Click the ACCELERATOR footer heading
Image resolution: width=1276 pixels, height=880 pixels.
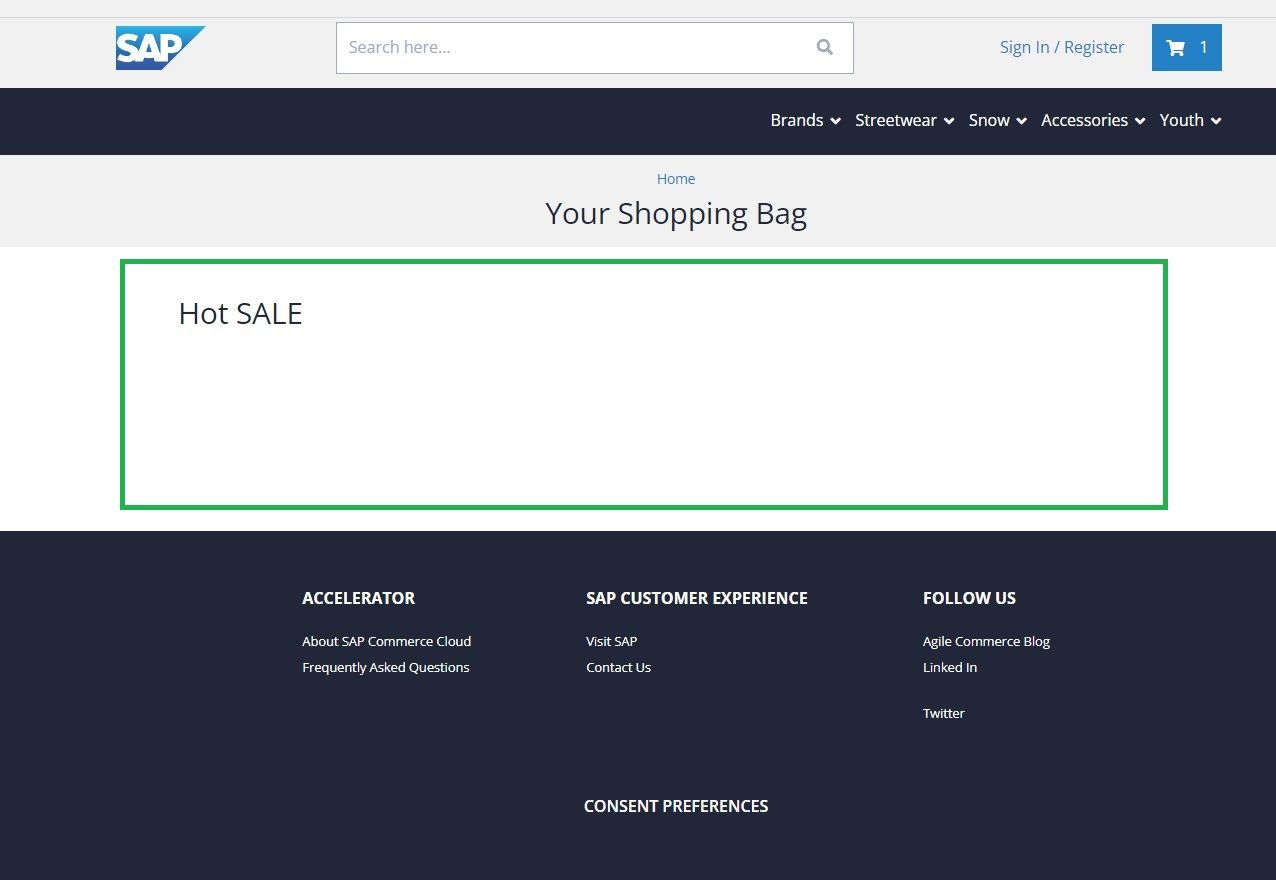[x=358, y=598]
